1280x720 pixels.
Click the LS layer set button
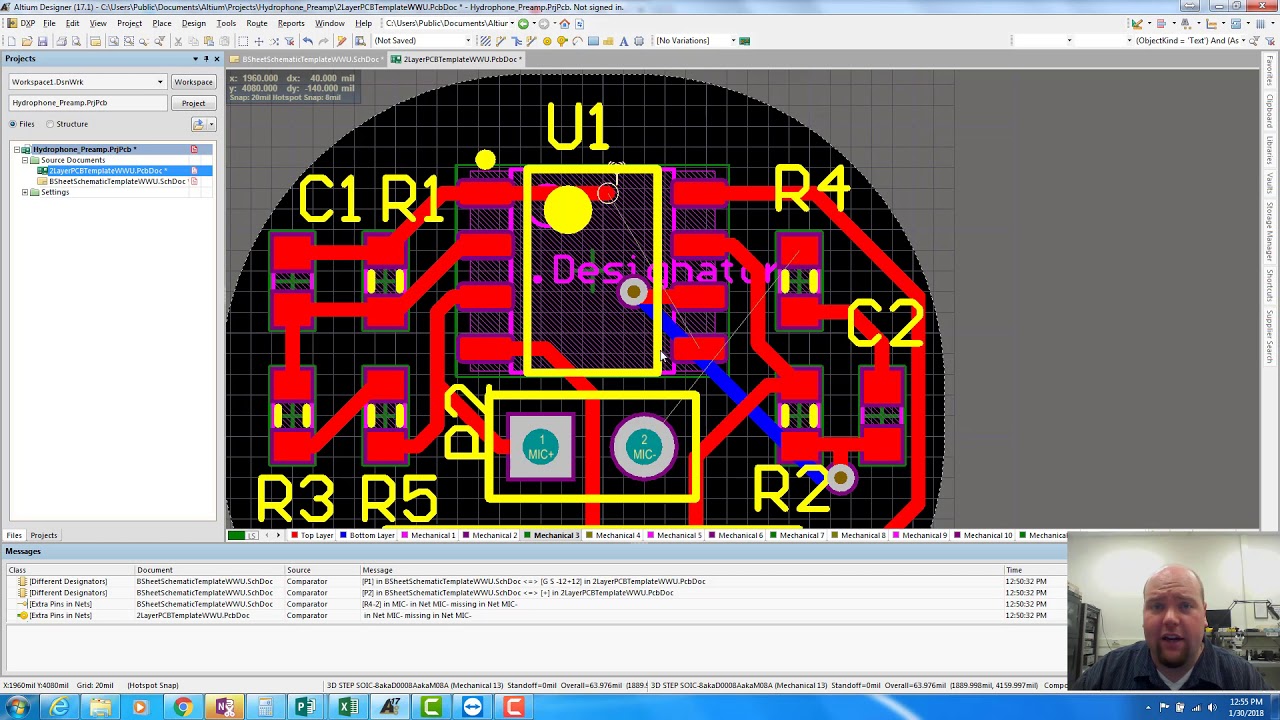click(x=253, y=536)
